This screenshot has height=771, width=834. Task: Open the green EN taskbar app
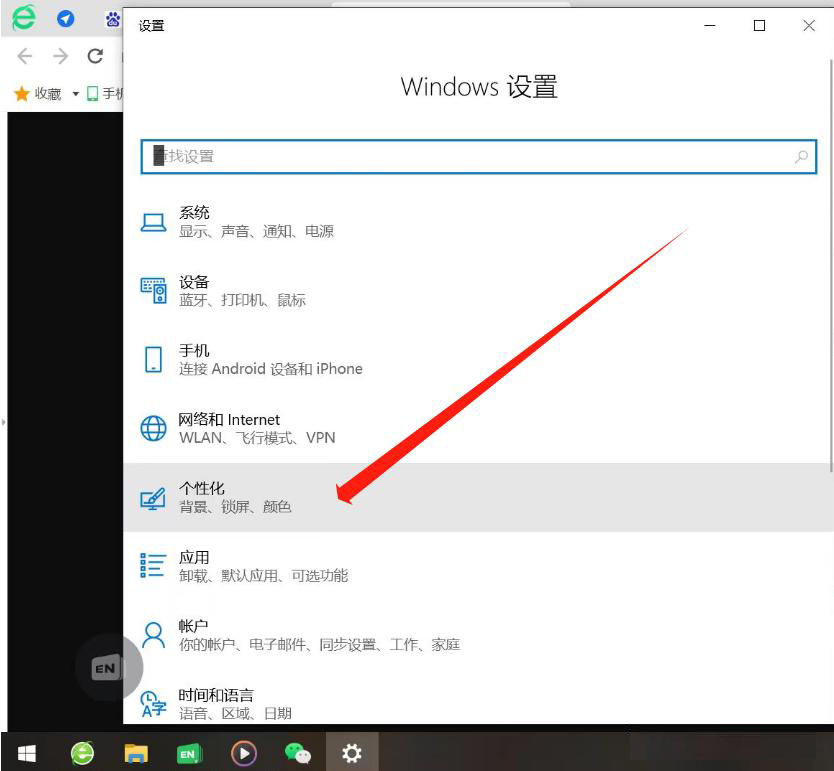pos(189,753)
